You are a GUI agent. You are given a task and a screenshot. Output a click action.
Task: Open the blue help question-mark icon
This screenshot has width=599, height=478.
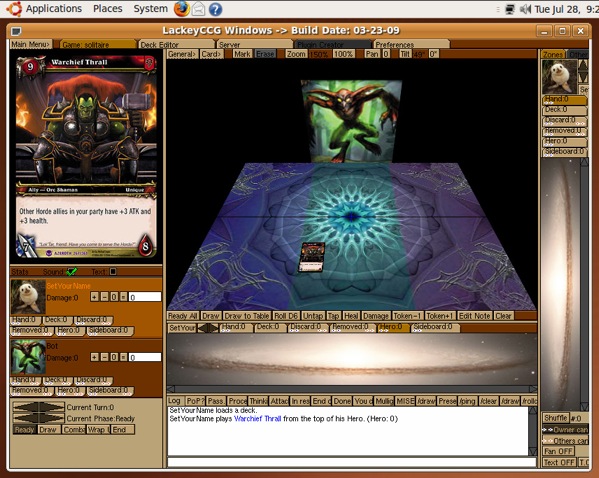pos(215,9)
